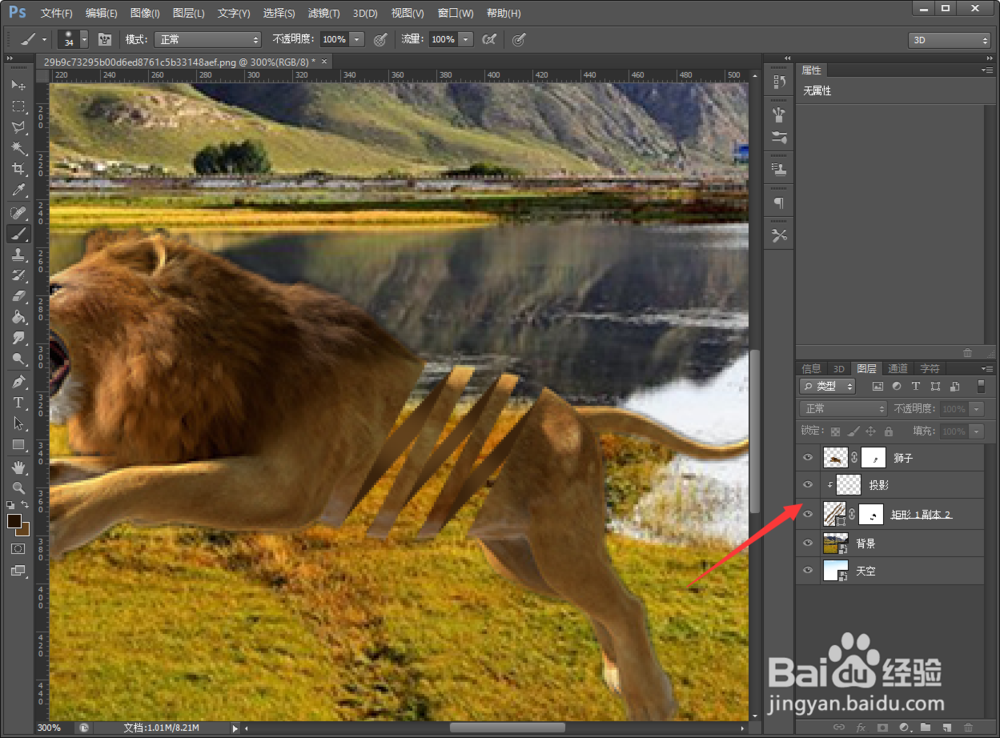Select the Zoom tool
The image size is (1000, 738).
click(x=18, y=488)
